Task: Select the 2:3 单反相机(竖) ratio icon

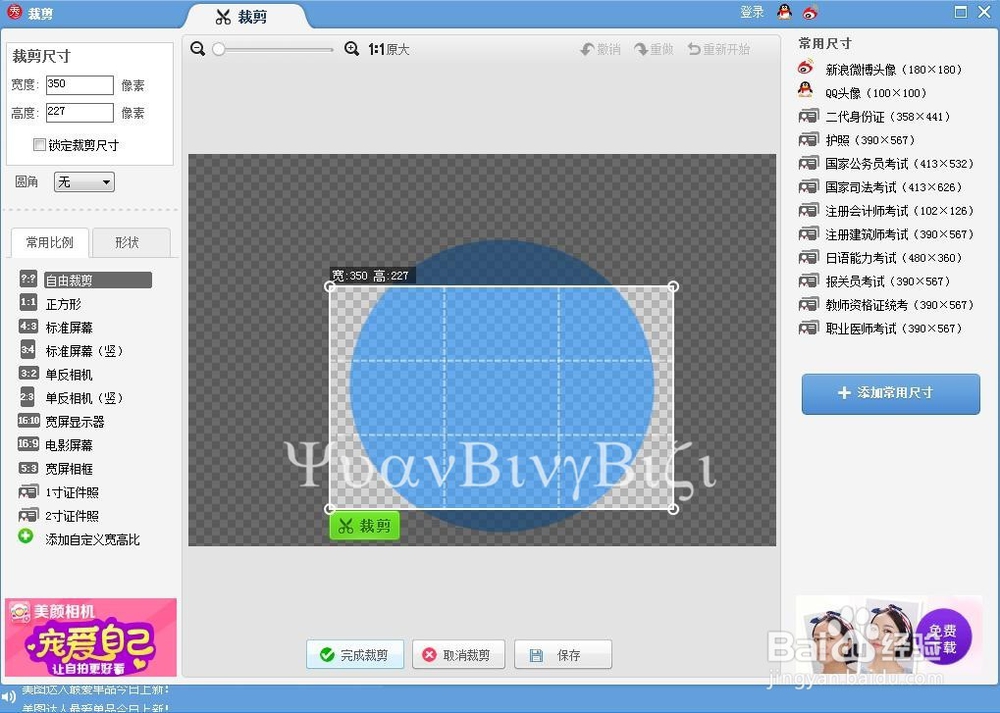Action: [x=27, y=397]
